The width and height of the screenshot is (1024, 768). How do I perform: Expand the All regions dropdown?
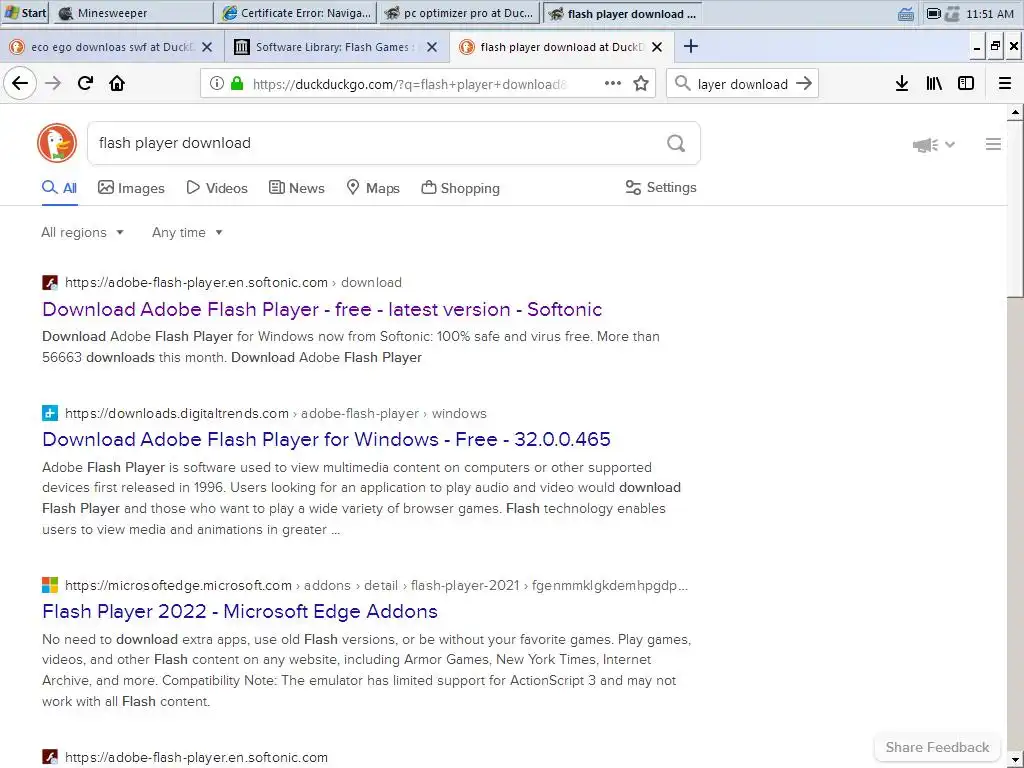(82, 232)
